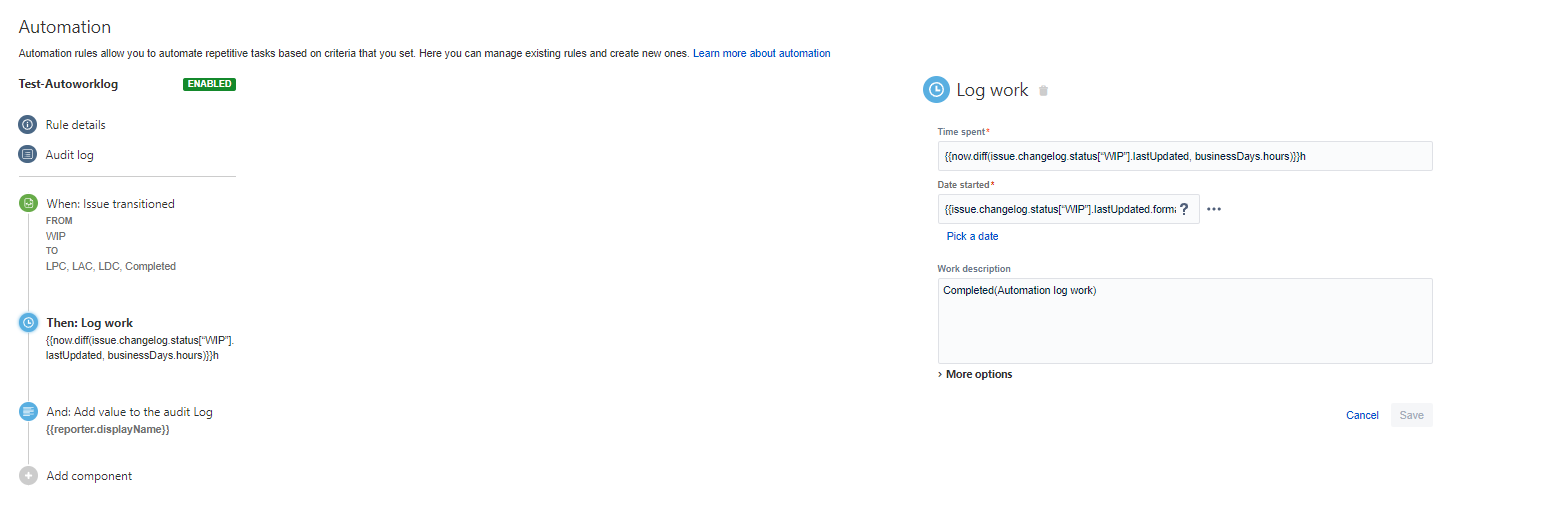Click the ENABLED status badge
This screenshot has width=1558, height=519.
[209, 84]
